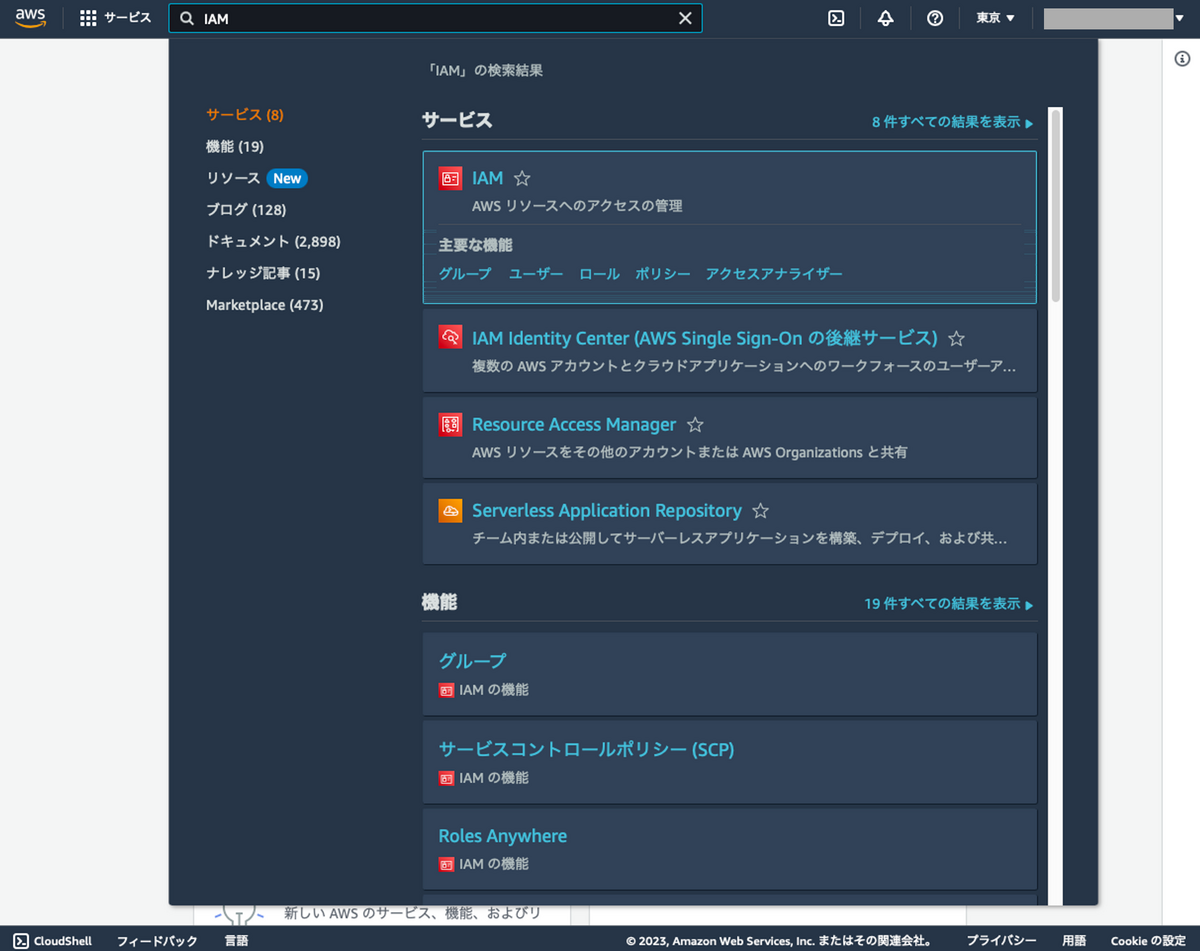Click the info panel icon
1200x951 pixels.
(x=1181, y=59)
